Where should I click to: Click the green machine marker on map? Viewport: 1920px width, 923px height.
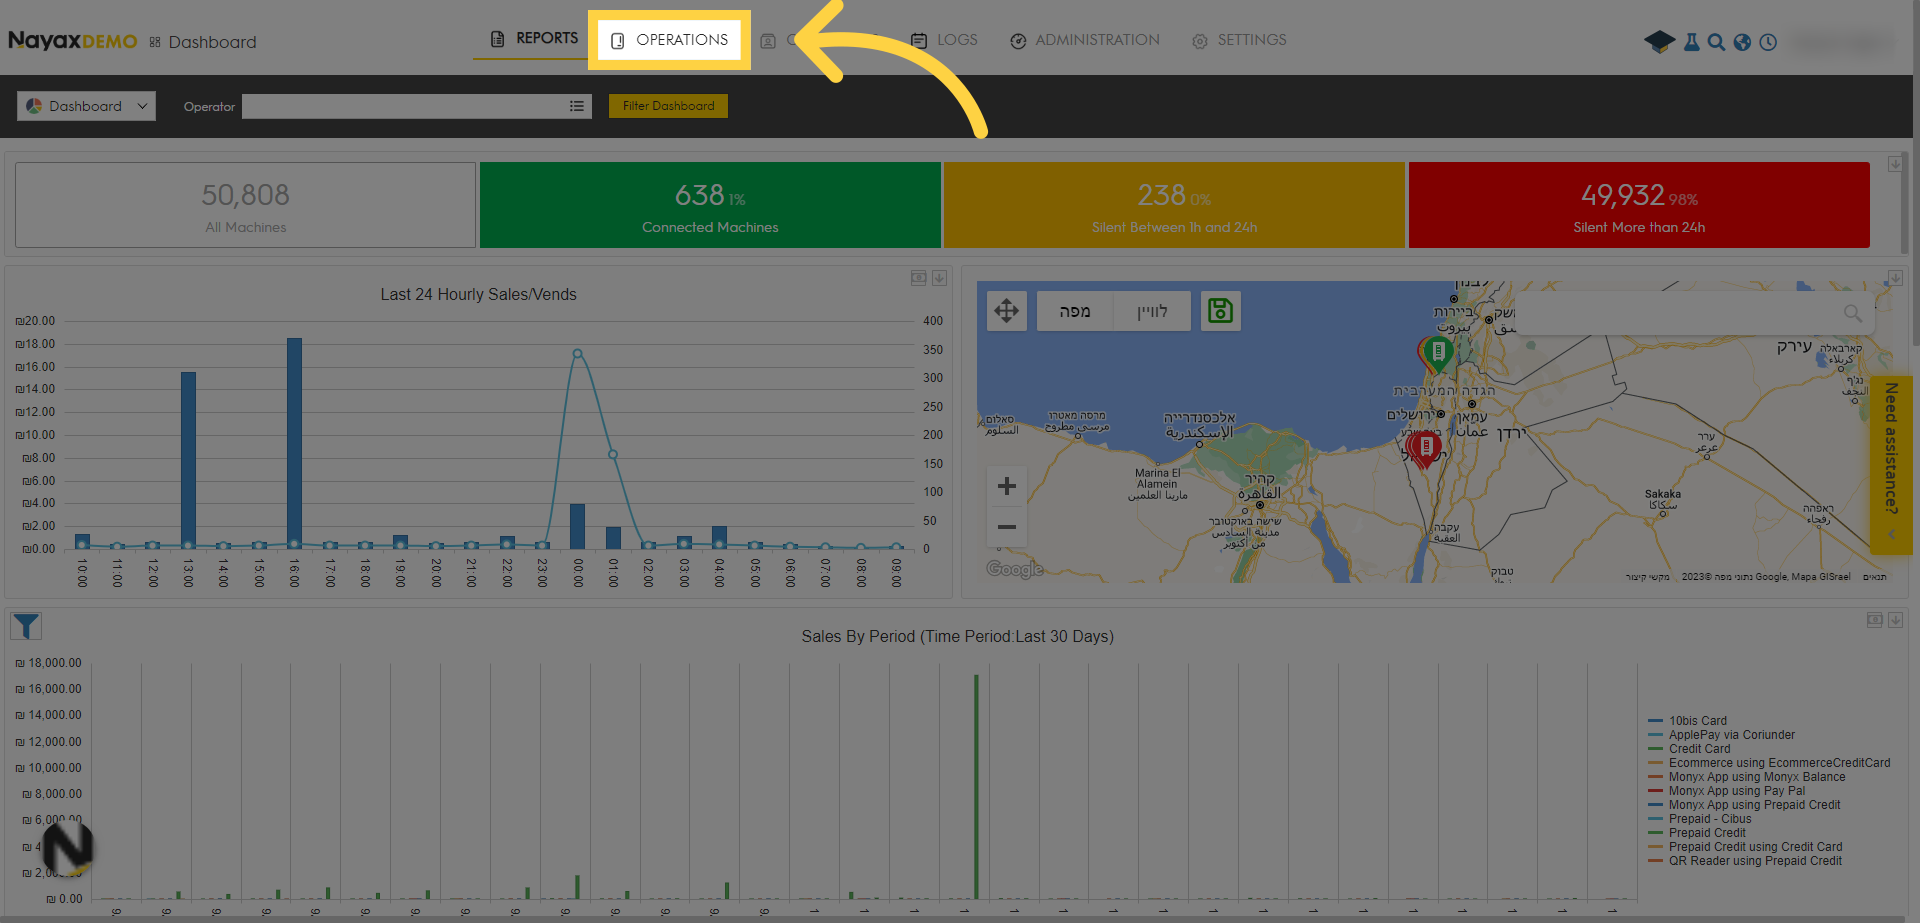point(1439,353)
